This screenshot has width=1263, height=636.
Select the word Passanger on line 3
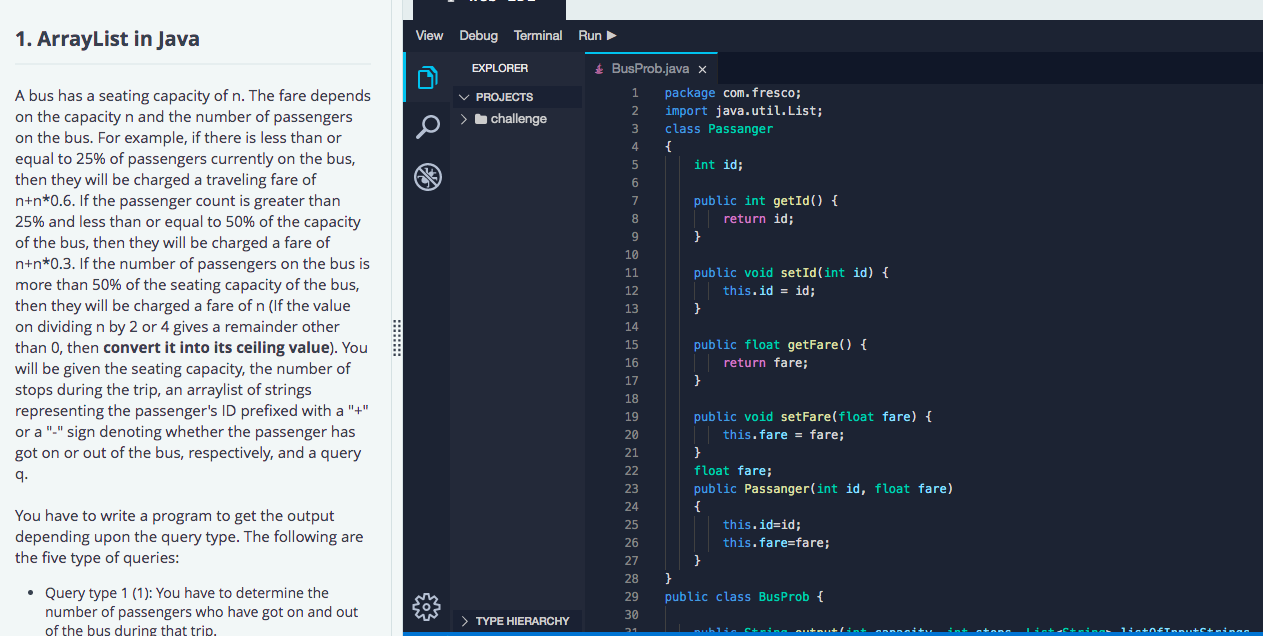click(743, 128)
